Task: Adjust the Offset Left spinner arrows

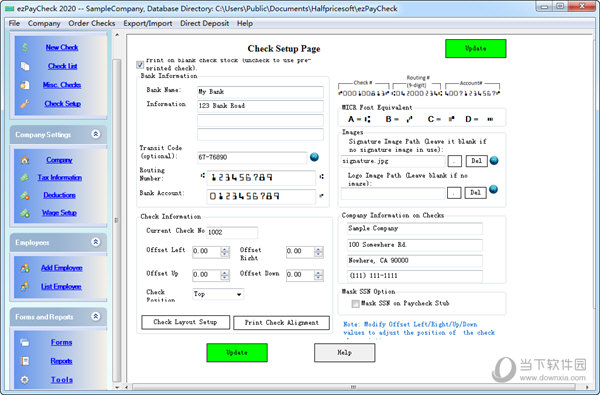Action: point(225,251)
